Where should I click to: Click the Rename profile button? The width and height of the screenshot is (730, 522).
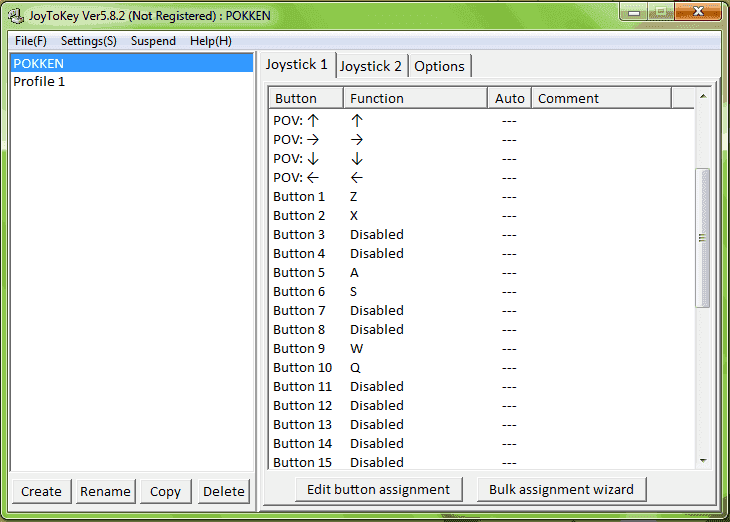pos(106,491)
